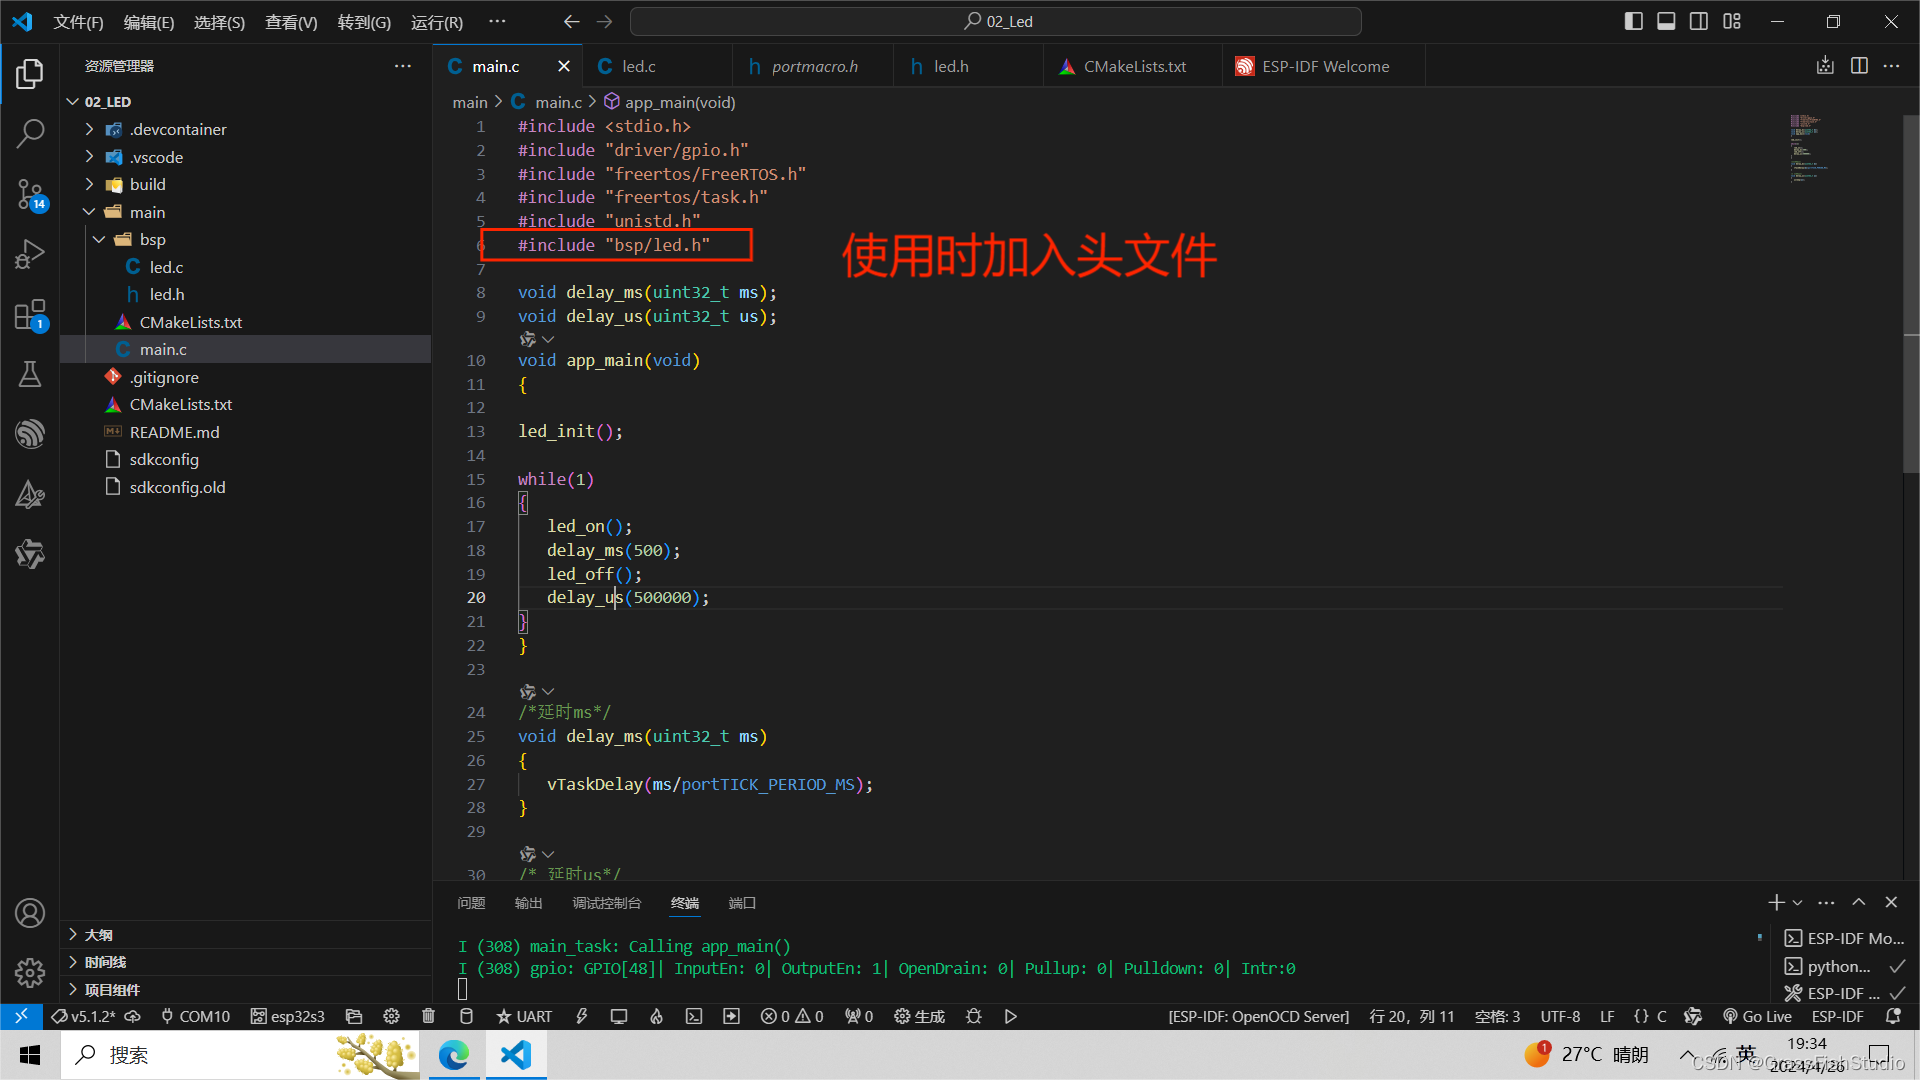Expand the 大纲 outline section
1920x1080 pixels.
click(98, 934)
